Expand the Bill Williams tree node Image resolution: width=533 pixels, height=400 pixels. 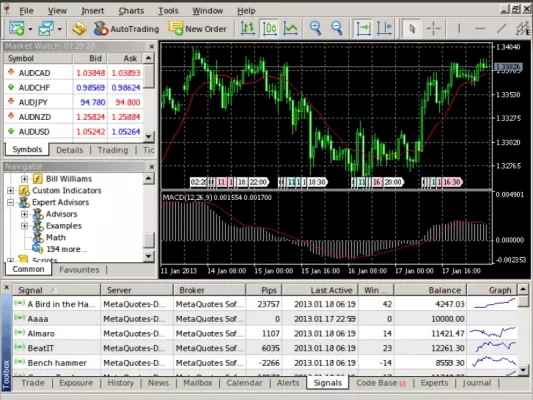[24, 179]
